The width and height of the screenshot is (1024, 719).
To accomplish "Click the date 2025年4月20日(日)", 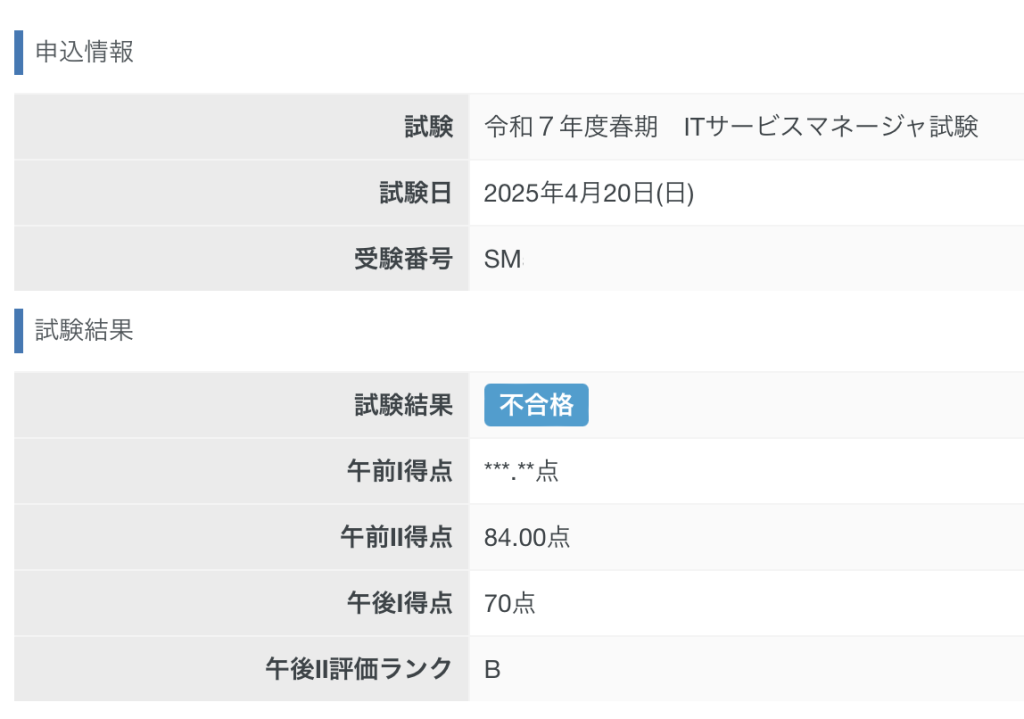I will 588,193.
